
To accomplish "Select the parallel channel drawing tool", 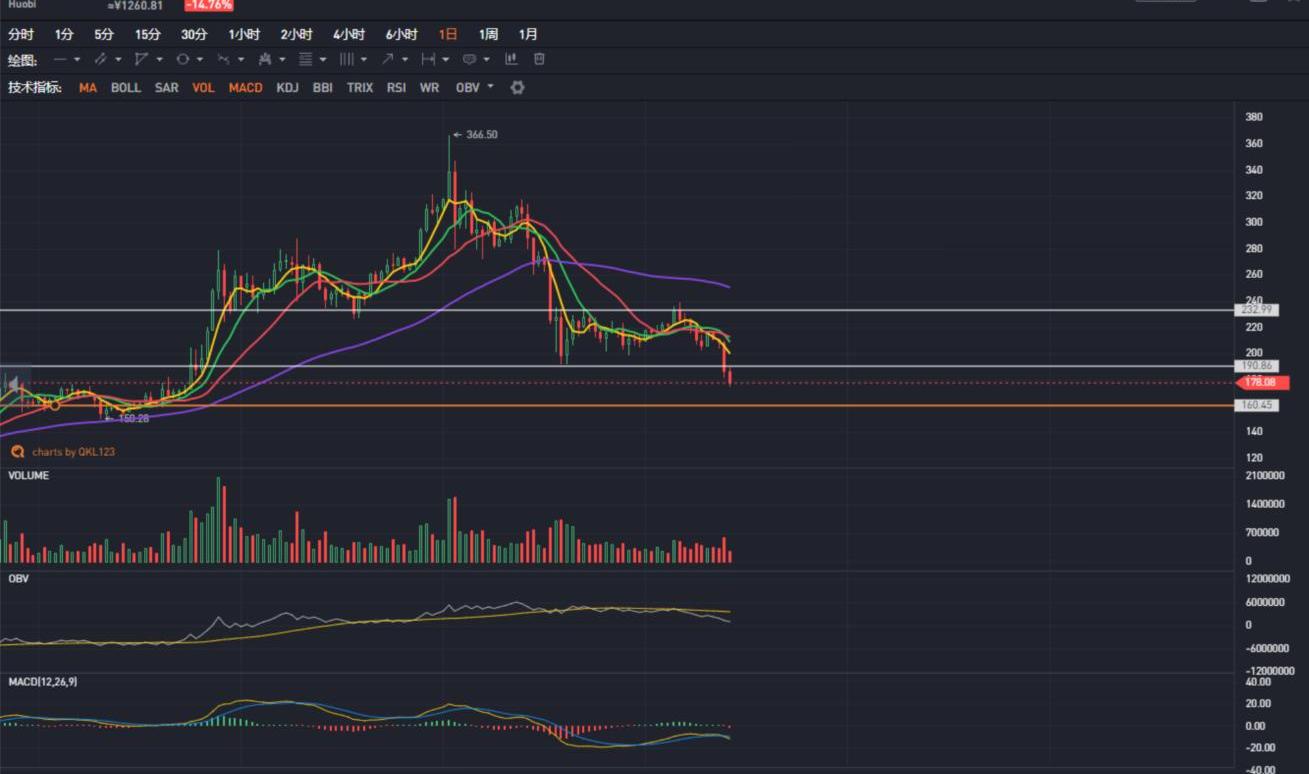I will 100,59.
